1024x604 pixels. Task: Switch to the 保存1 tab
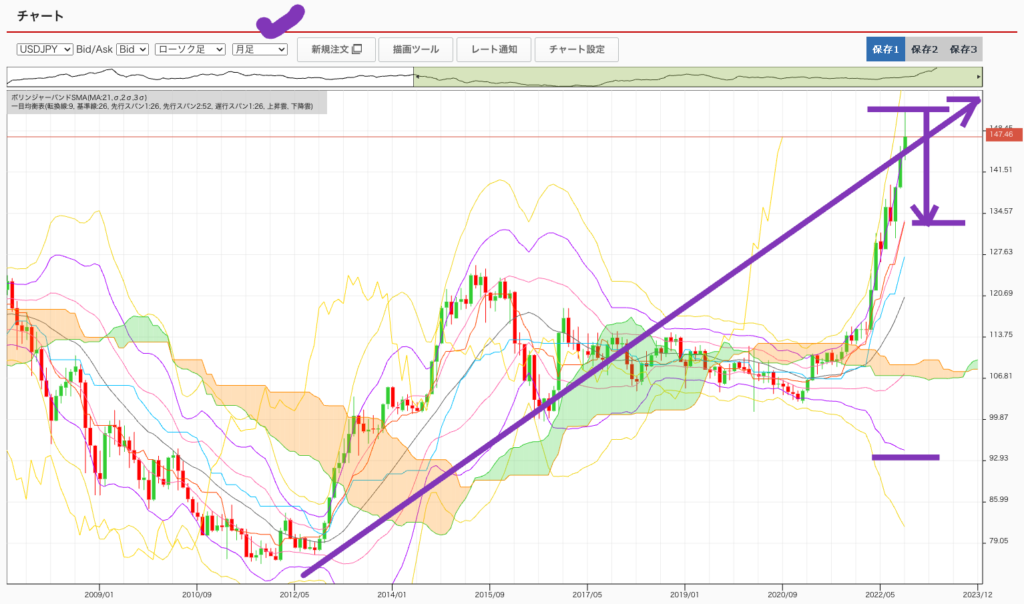[886, 49]
